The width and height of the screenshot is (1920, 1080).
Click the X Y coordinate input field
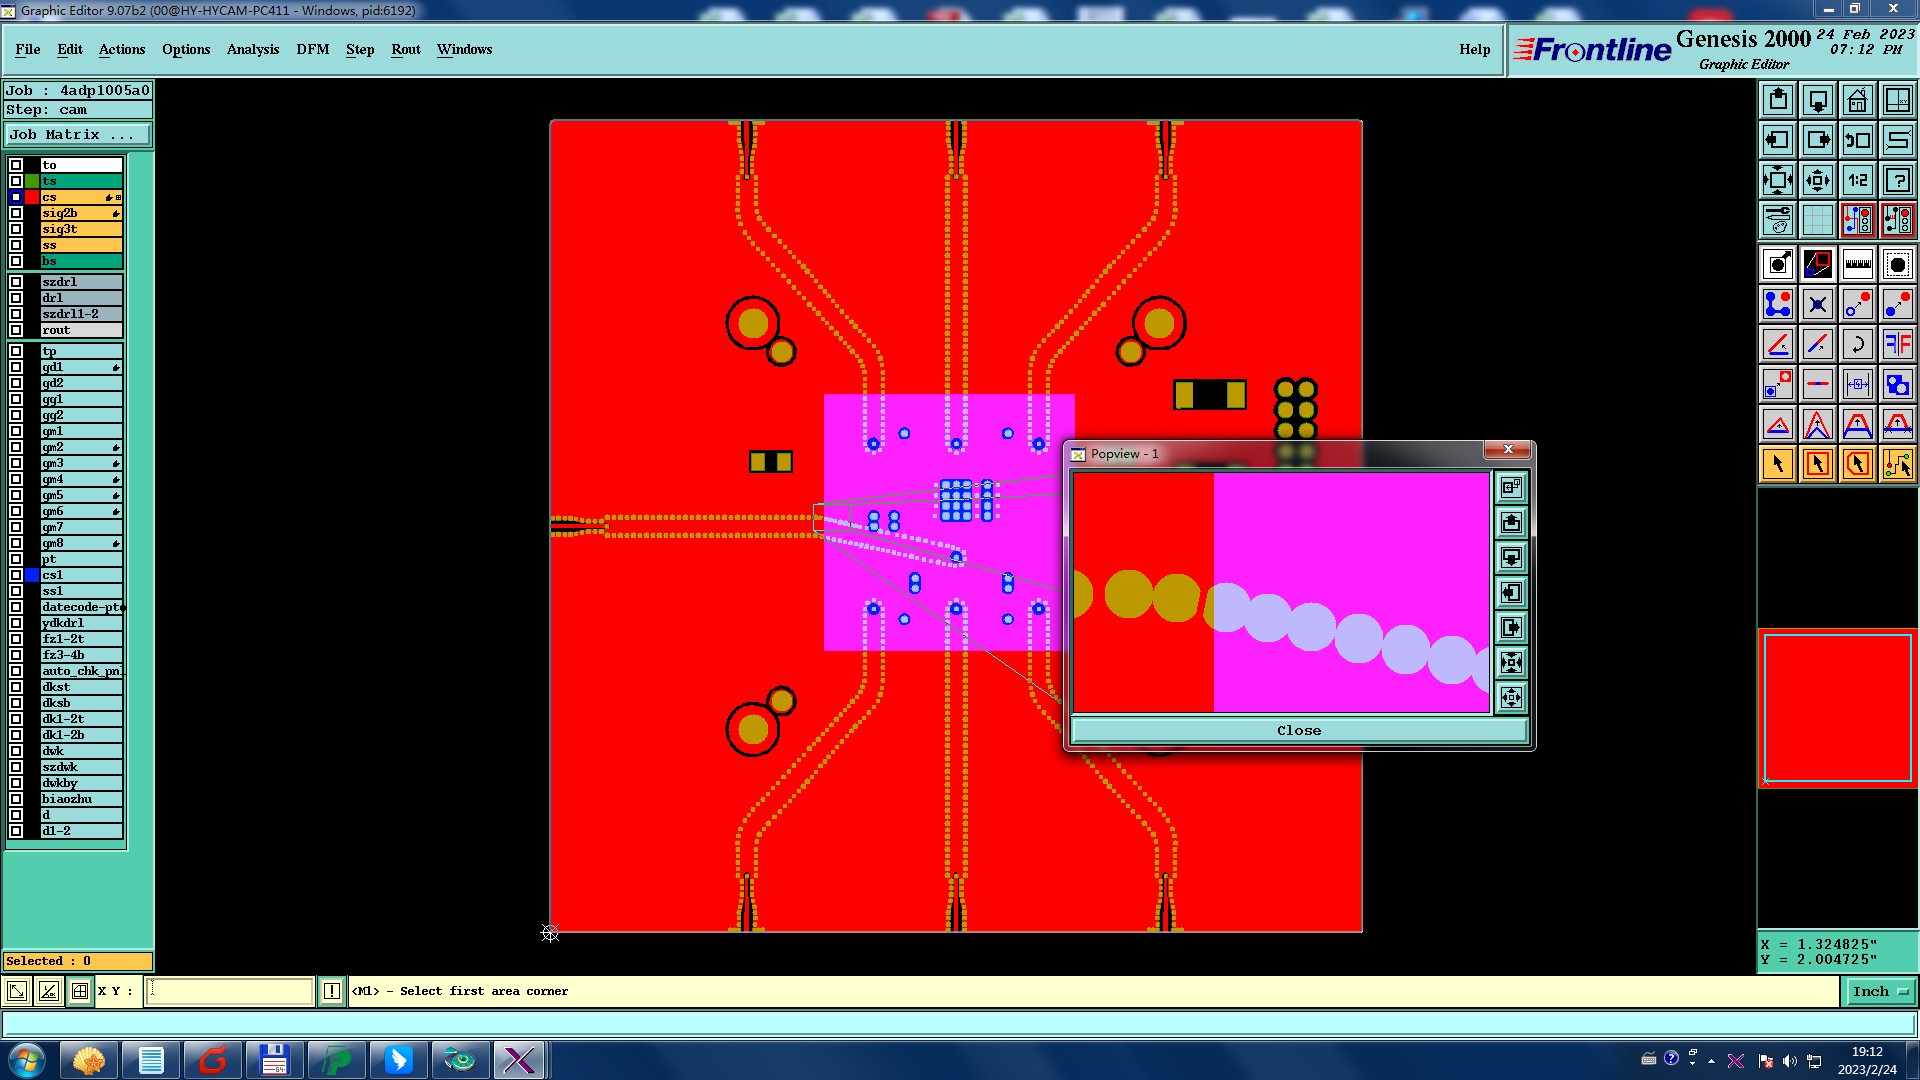pos(230,991)
